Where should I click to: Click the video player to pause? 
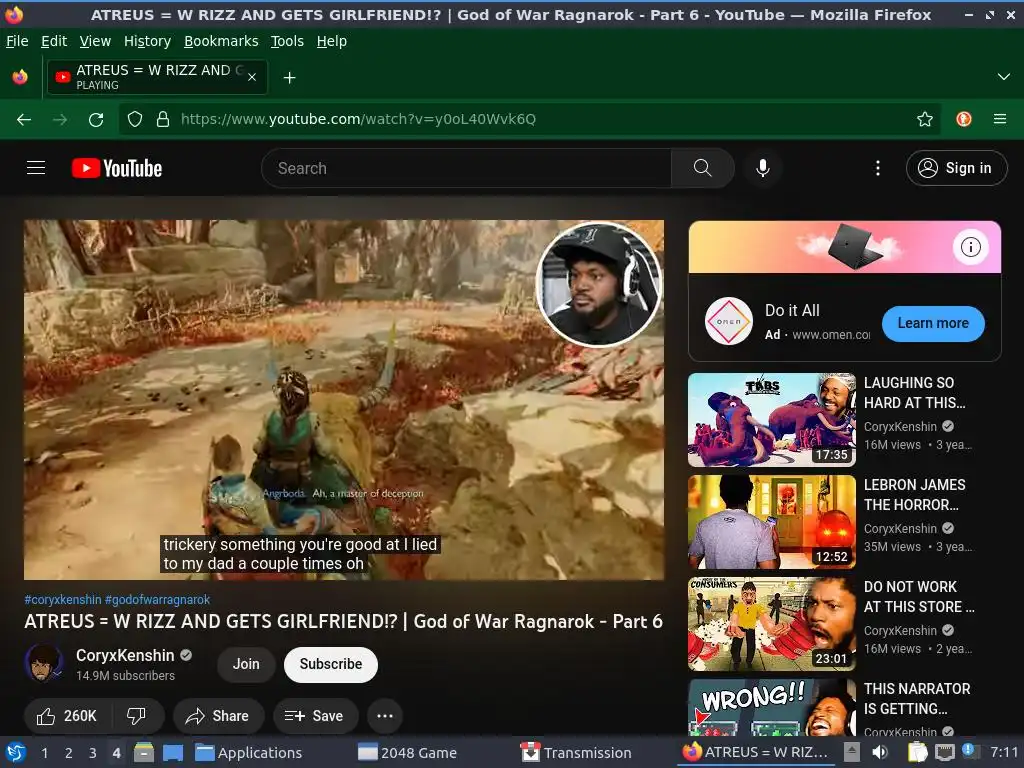tap(344, 400)
